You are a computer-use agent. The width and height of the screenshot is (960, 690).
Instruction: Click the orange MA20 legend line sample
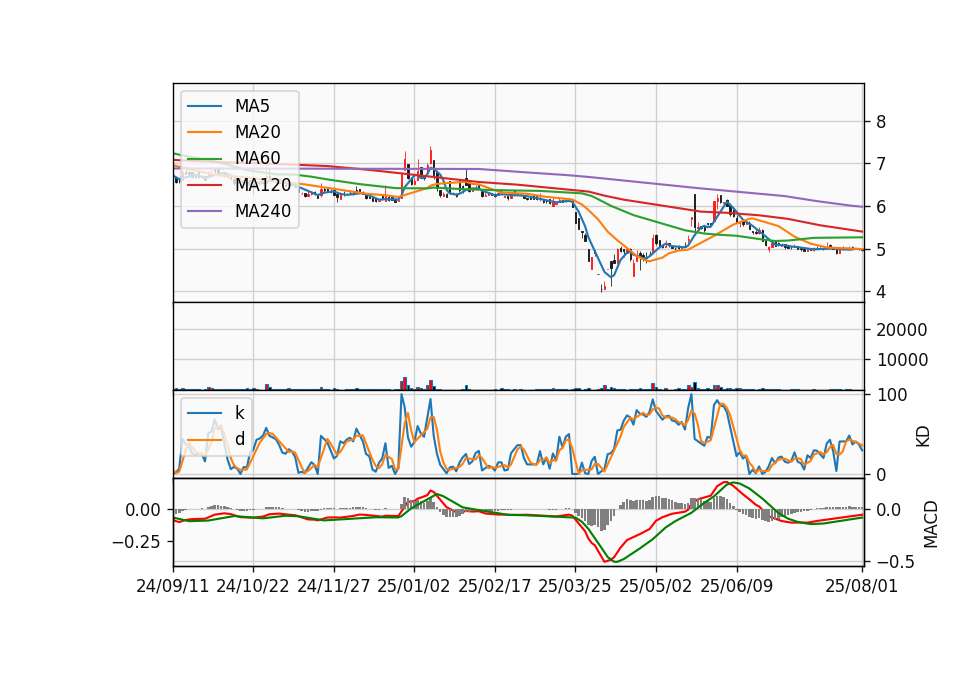[x=204, y=132]
